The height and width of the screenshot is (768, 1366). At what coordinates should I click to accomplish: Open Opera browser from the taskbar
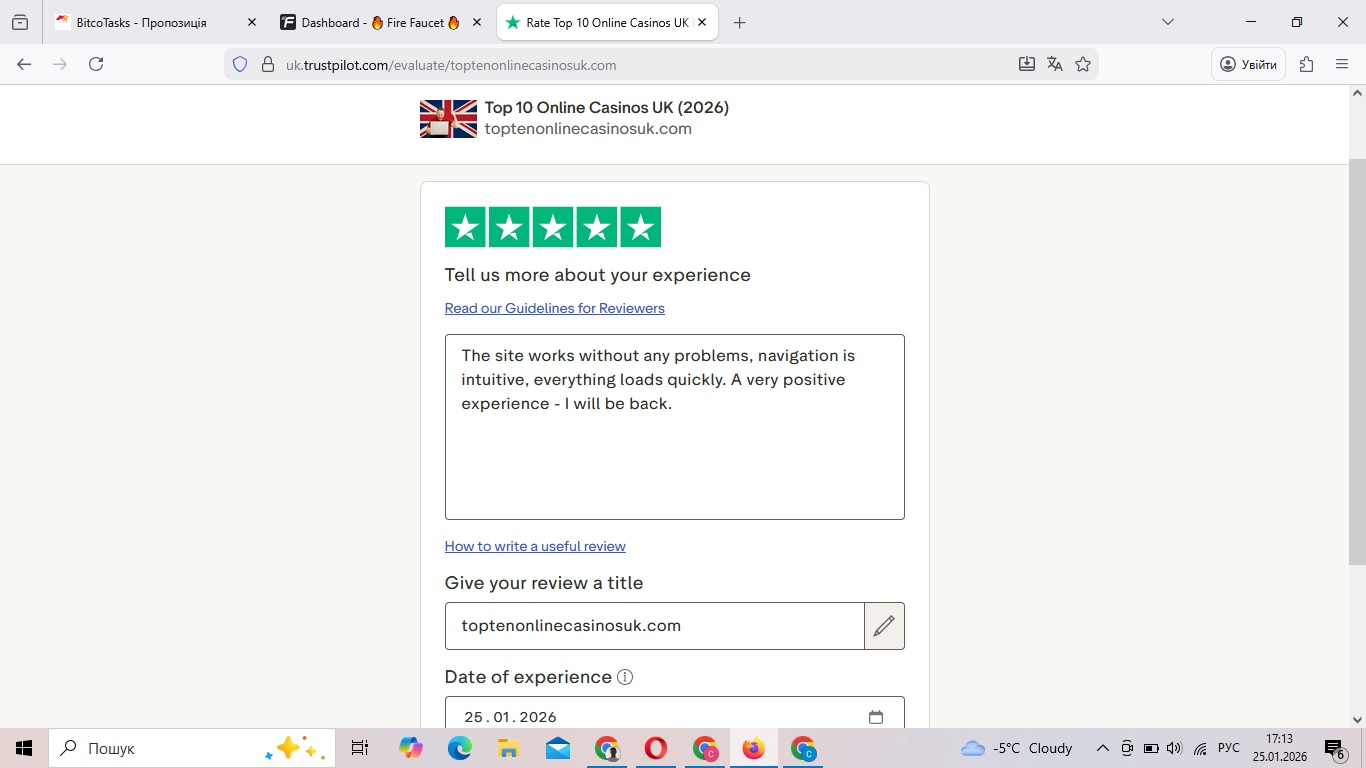(x=655, y=748)
